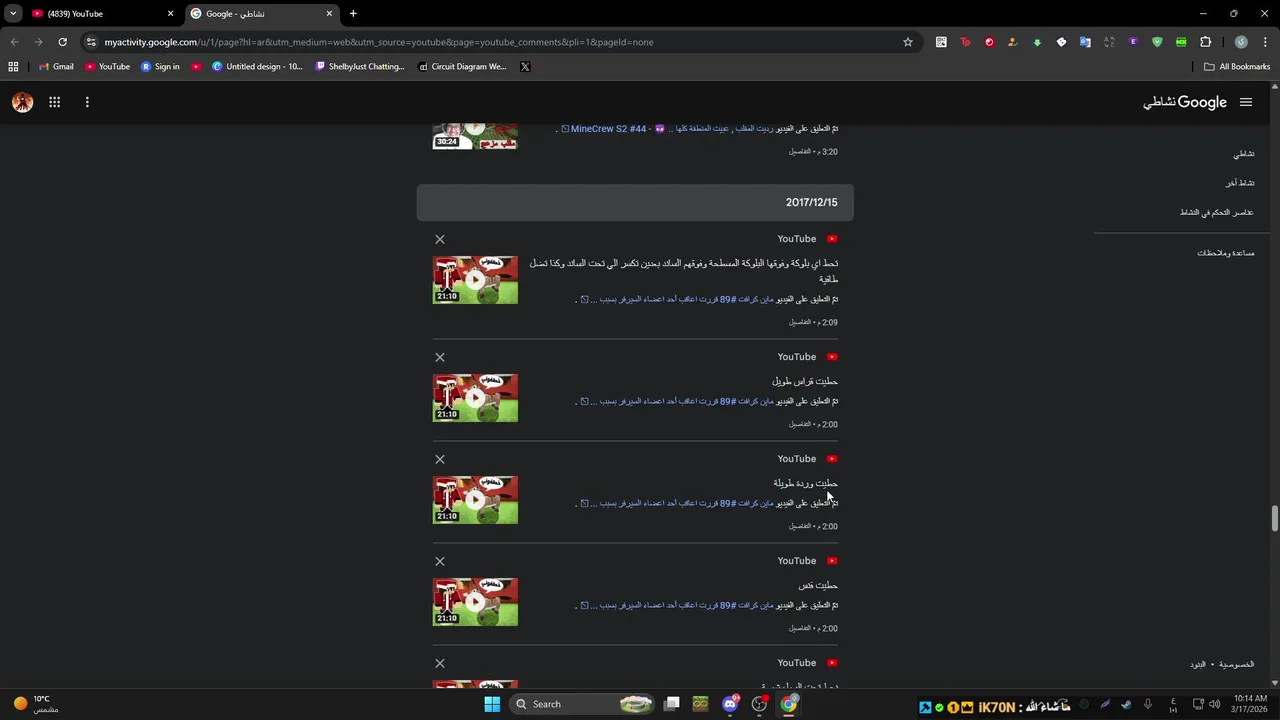Open the YouTube bookmark in the bookmarks bar
Viewport: 1280px width, 720px height.
(x=107, y=67)
